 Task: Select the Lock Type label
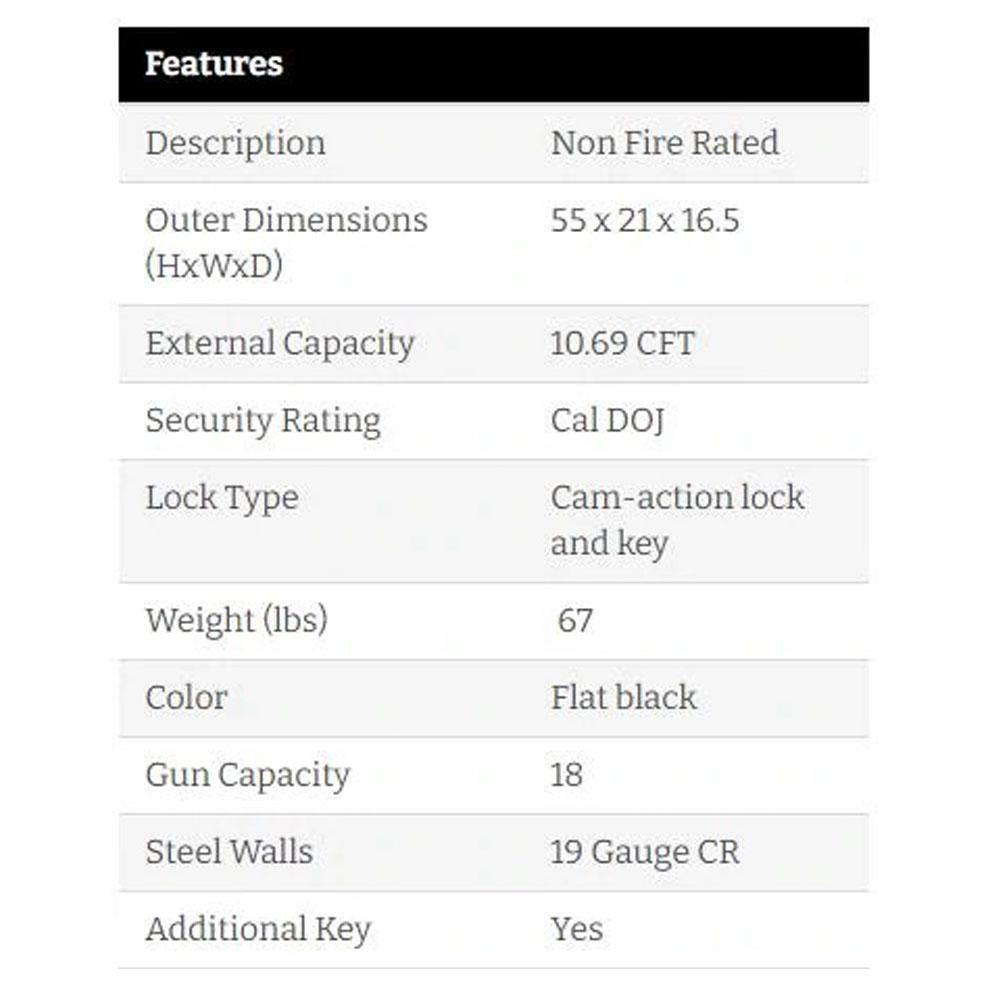pyautogui.click(x=222, y=499)
